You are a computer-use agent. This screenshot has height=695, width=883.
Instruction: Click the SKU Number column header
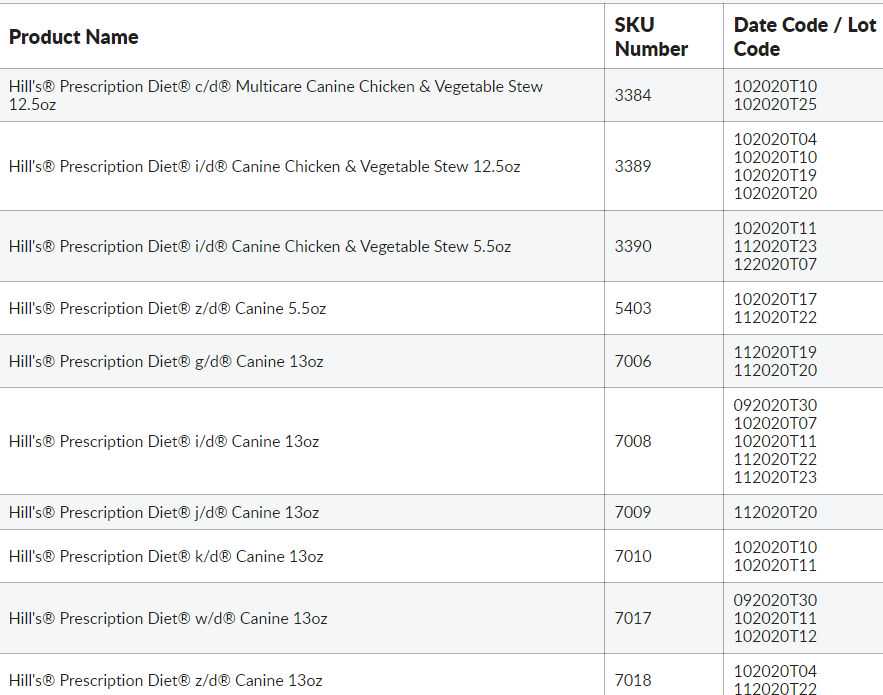click(651, 37)
